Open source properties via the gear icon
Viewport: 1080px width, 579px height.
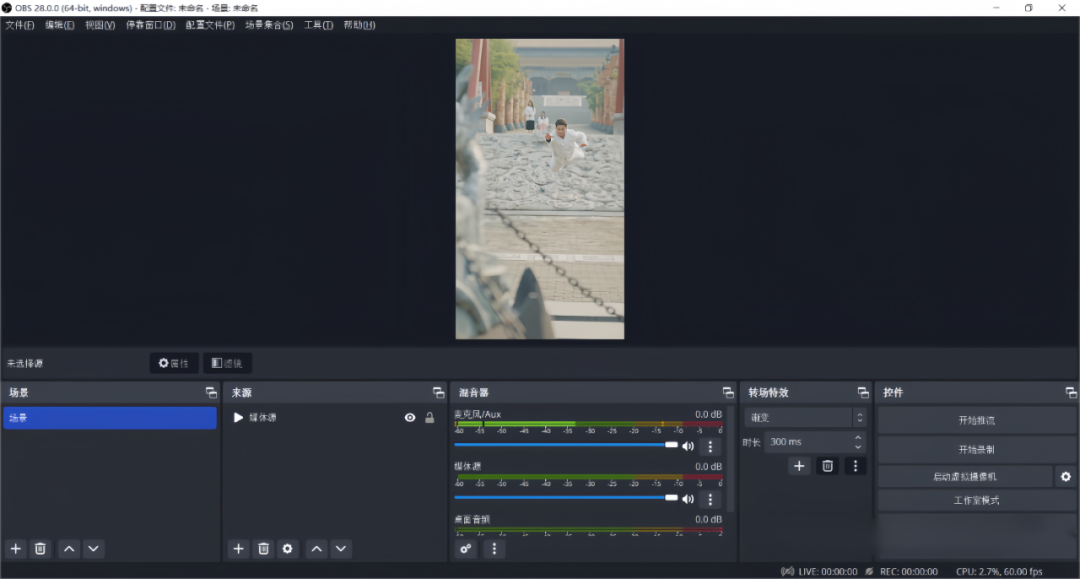tap(288, 548)
